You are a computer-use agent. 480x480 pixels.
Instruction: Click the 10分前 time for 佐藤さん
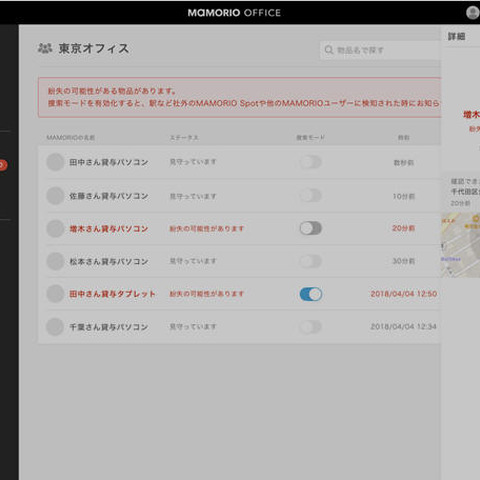pos(403,196)
